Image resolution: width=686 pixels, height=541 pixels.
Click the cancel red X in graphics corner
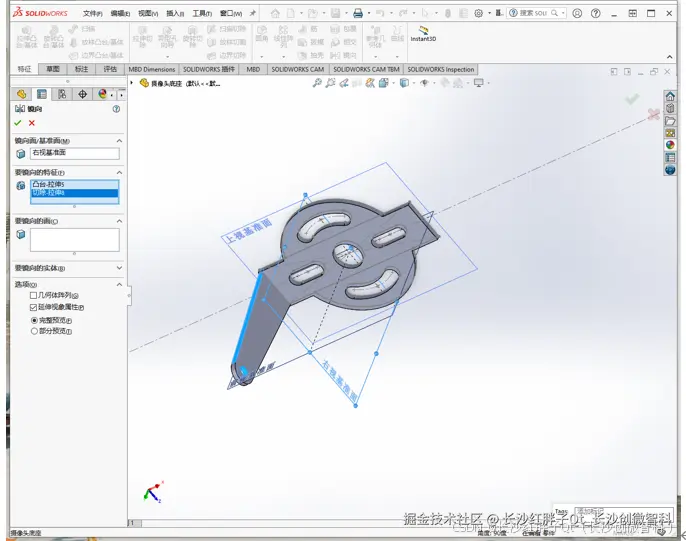654,114
